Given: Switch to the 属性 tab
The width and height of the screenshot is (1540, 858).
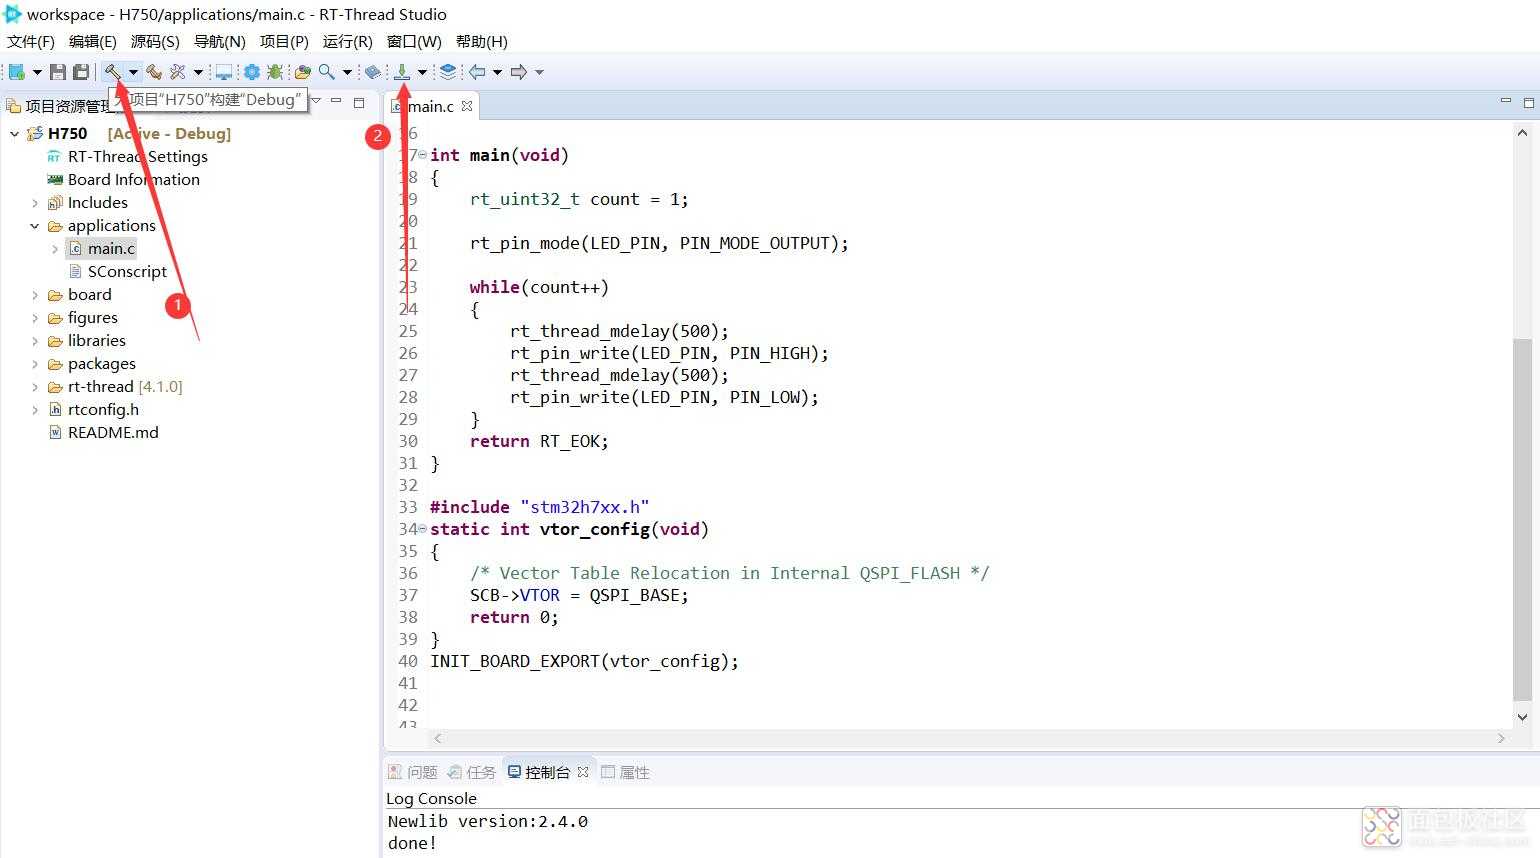Looking at the screenshot, I should click(625, 772).
